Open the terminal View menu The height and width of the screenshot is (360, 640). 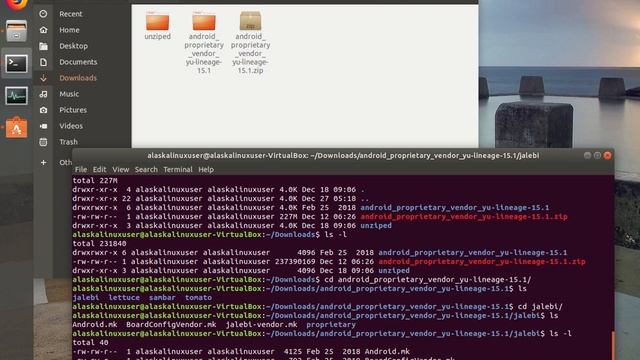pyautogui.click(x=120, y=169)
